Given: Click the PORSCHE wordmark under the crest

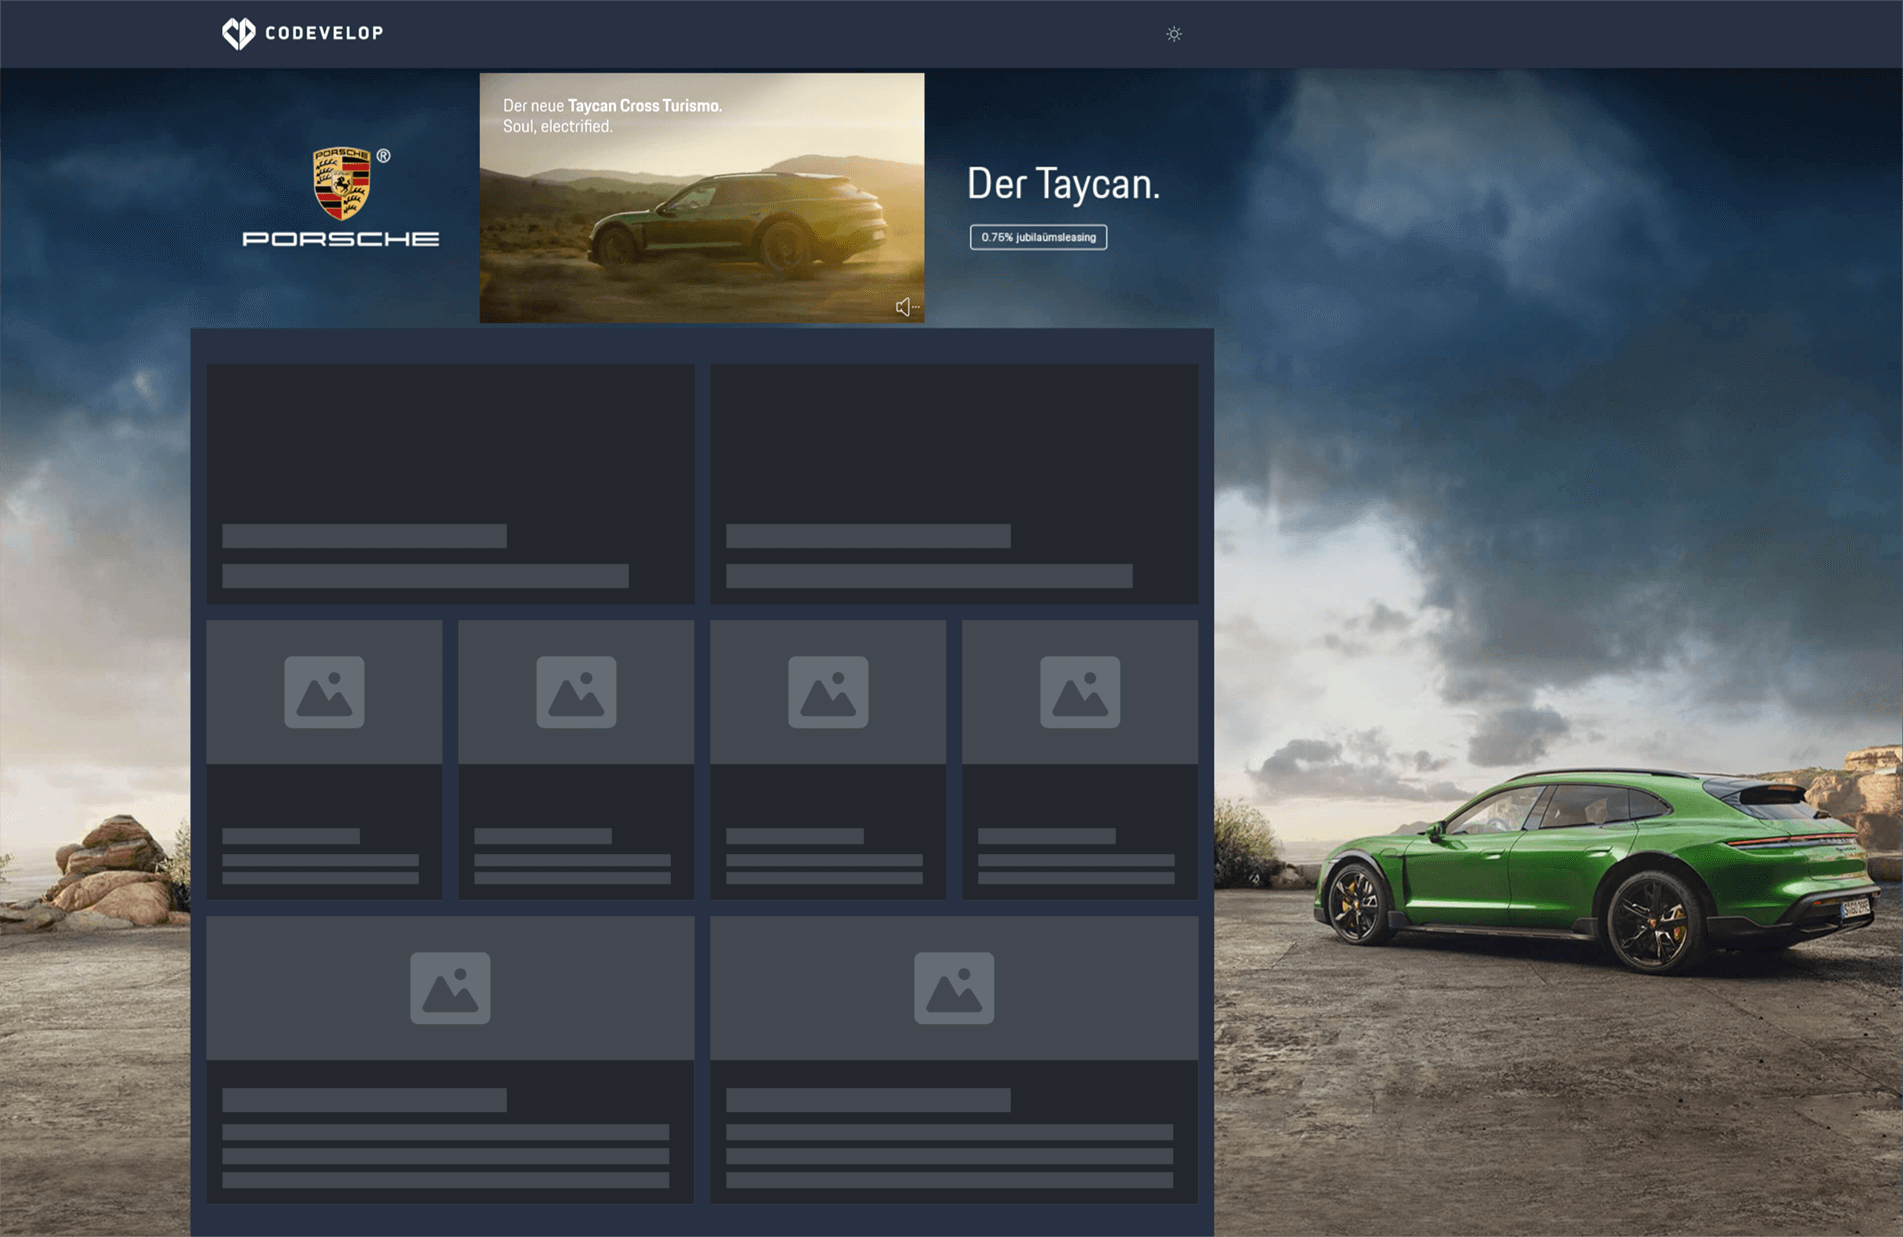Looking at the screenshot, I should point(341,239).
